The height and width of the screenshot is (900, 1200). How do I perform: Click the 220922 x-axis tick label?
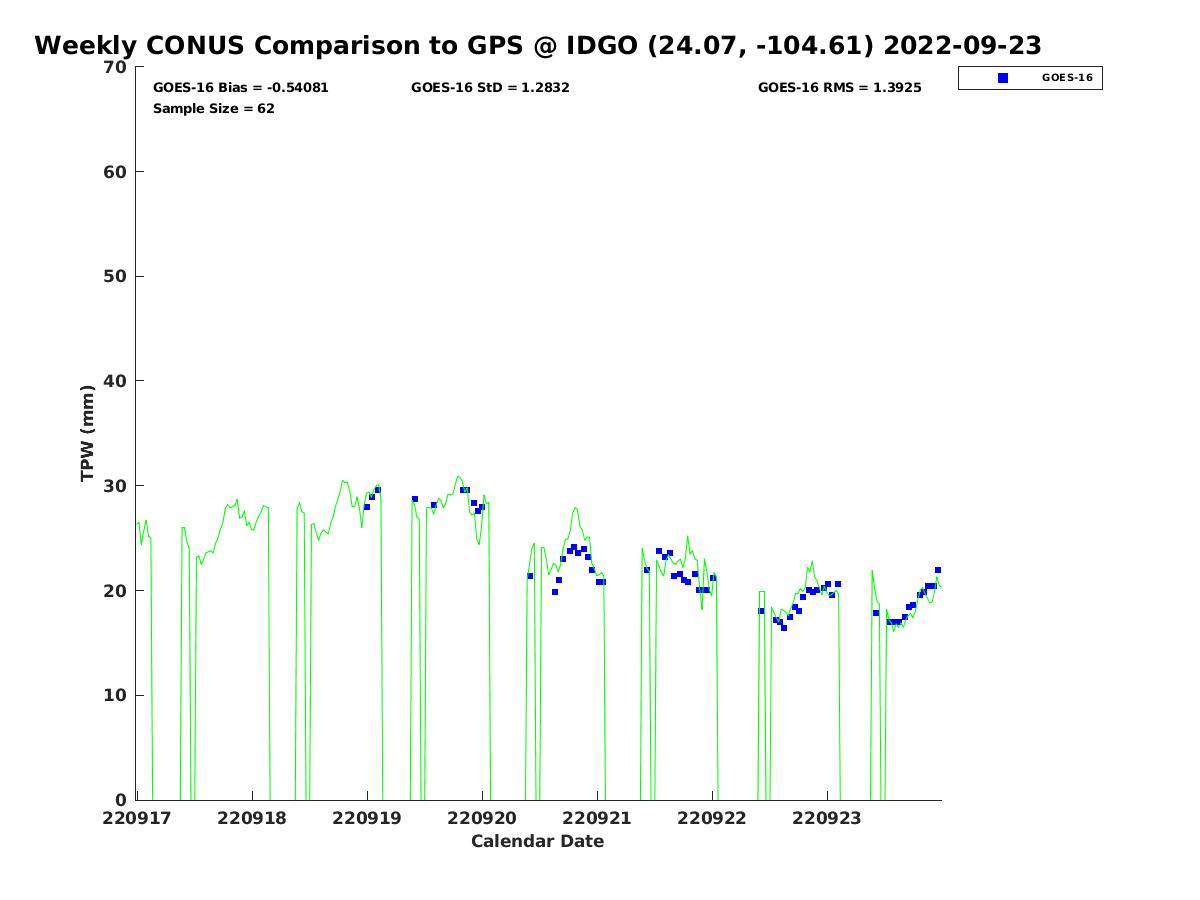712,818
